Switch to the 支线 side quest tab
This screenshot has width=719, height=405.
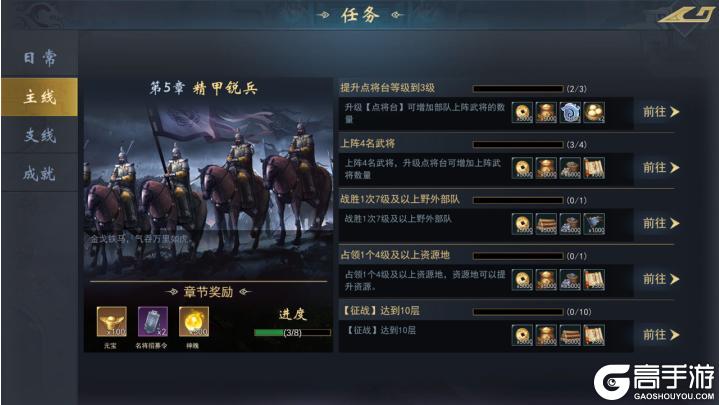click(40, 135)
